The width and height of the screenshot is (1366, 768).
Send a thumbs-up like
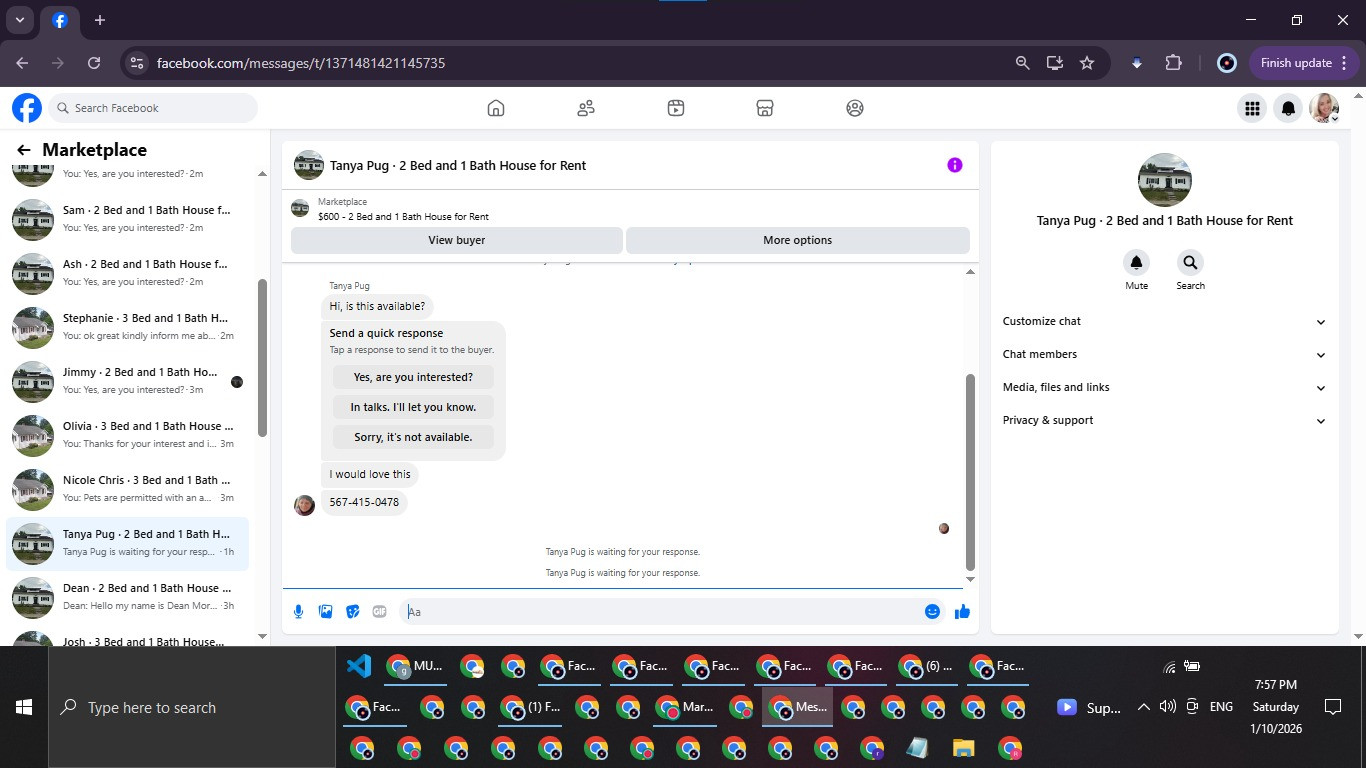point(962,611)
